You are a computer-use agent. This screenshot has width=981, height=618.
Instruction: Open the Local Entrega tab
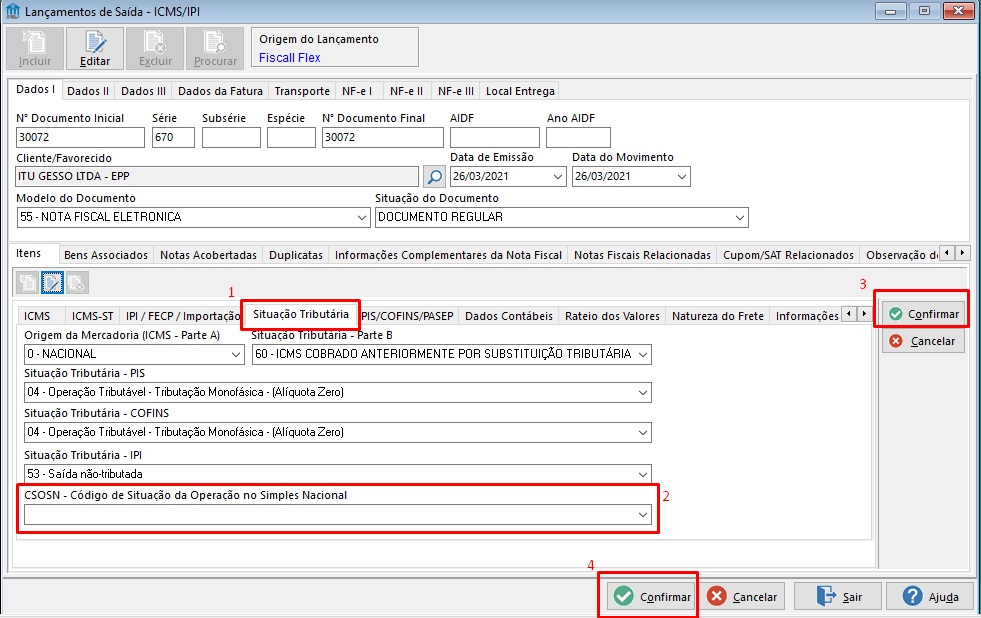point(521,91)
